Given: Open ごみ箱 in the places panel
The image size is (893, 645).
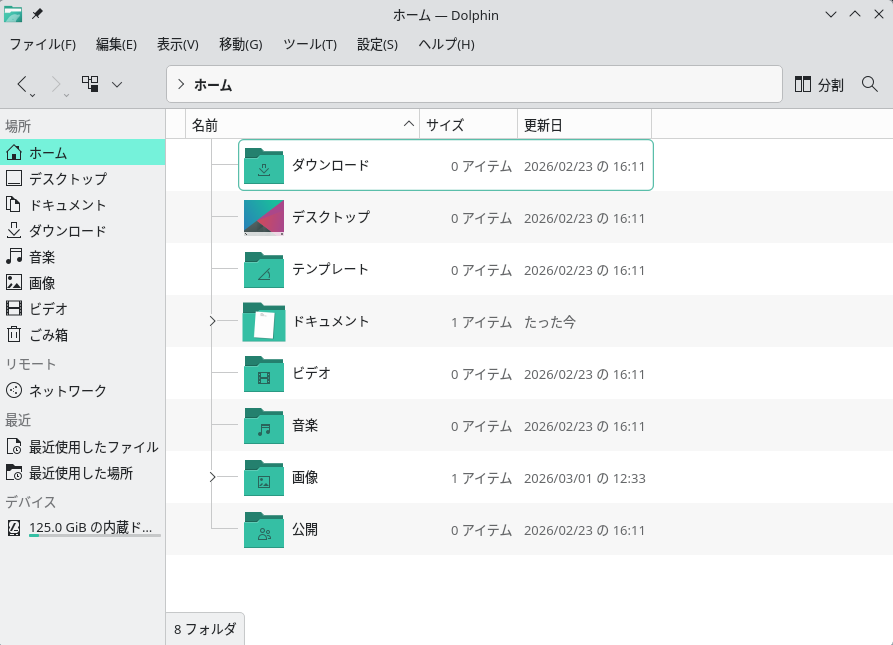Looking at the screenshot, I should pos(48,335).
